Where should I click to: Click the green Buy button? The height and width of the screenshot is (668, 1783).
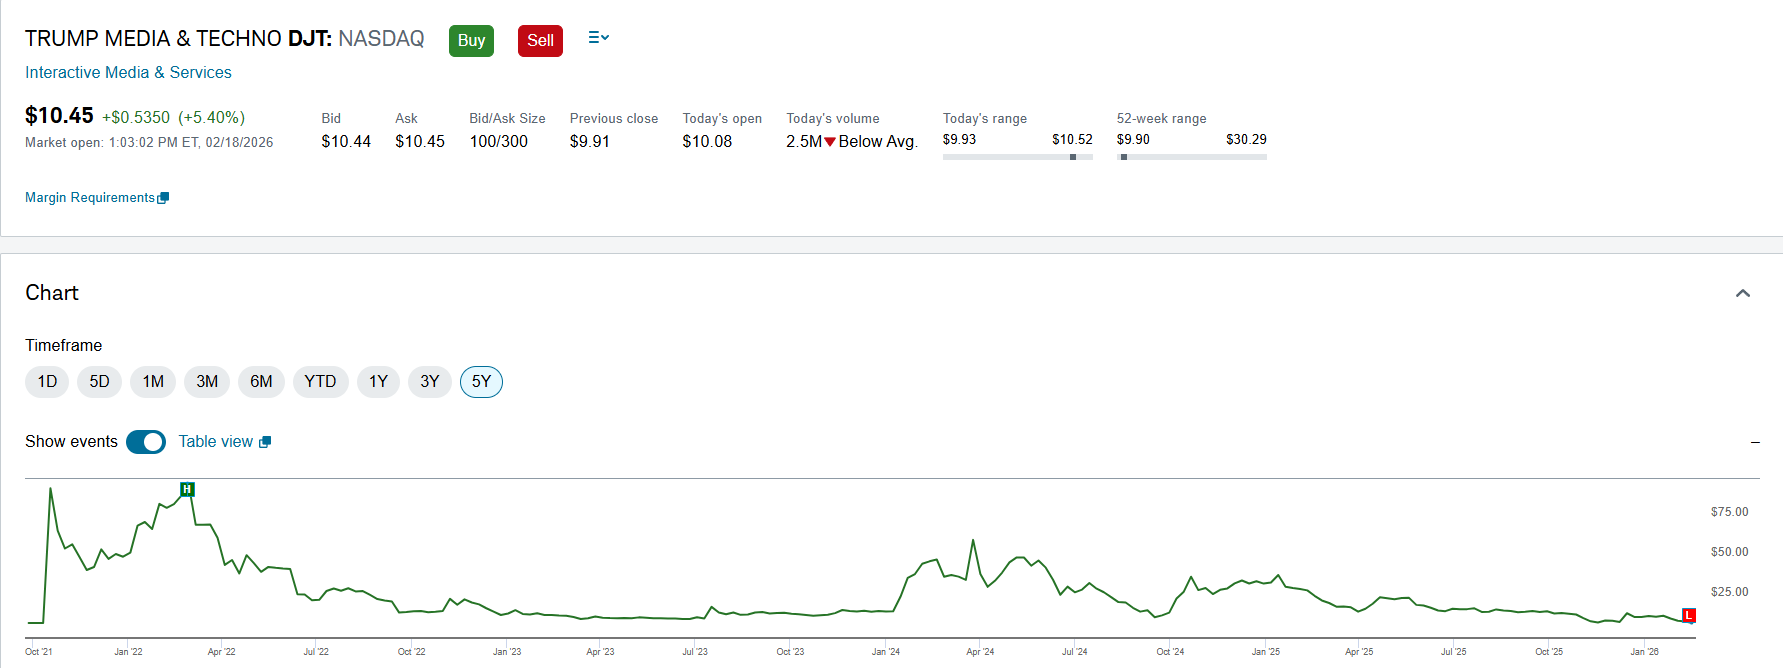click(471, 41)
